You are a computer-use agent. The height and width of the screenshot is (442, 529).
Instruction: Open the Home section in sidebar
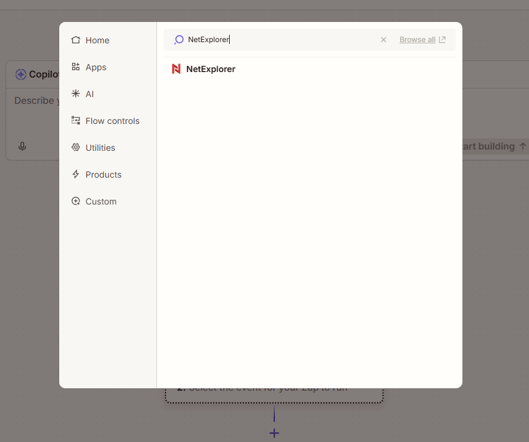tap(90, 40)
